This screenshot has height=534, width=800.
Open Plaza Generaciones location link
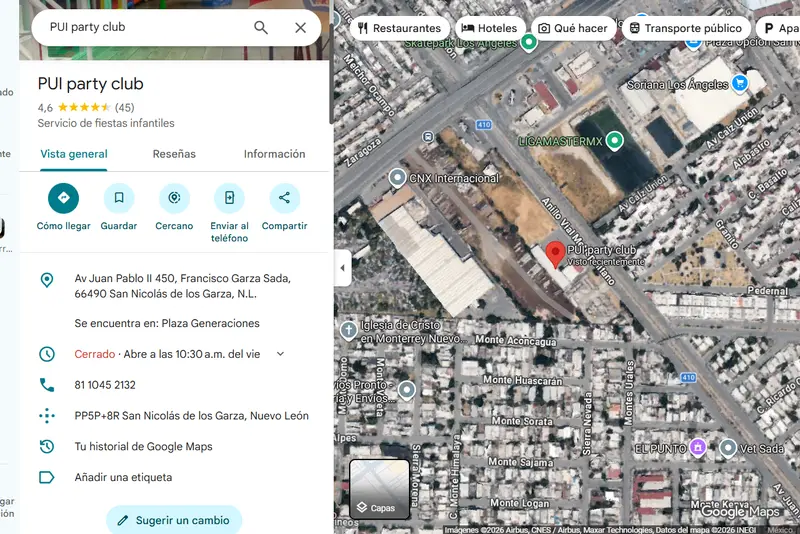tap(167, 323)
